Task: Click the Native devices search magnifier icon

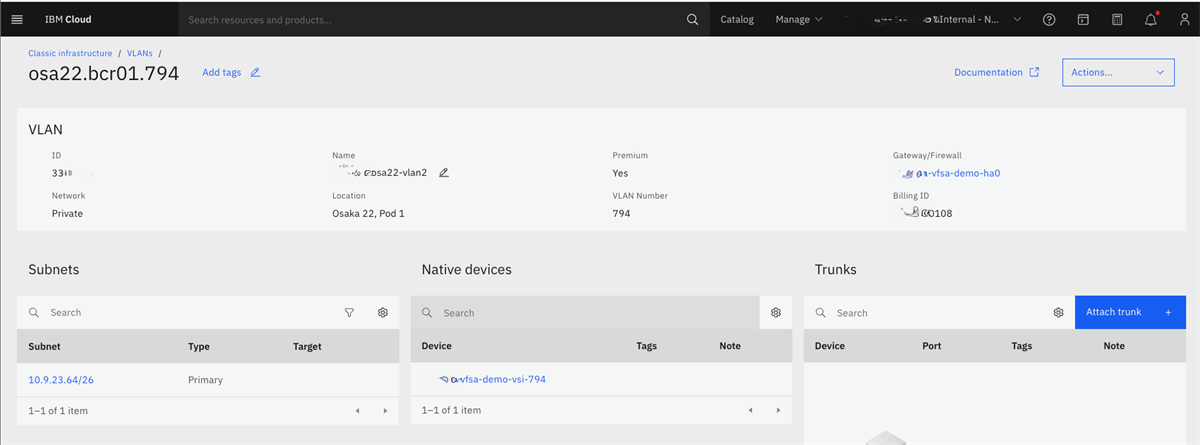Action: pyautogui.click(x=428, y=313)
